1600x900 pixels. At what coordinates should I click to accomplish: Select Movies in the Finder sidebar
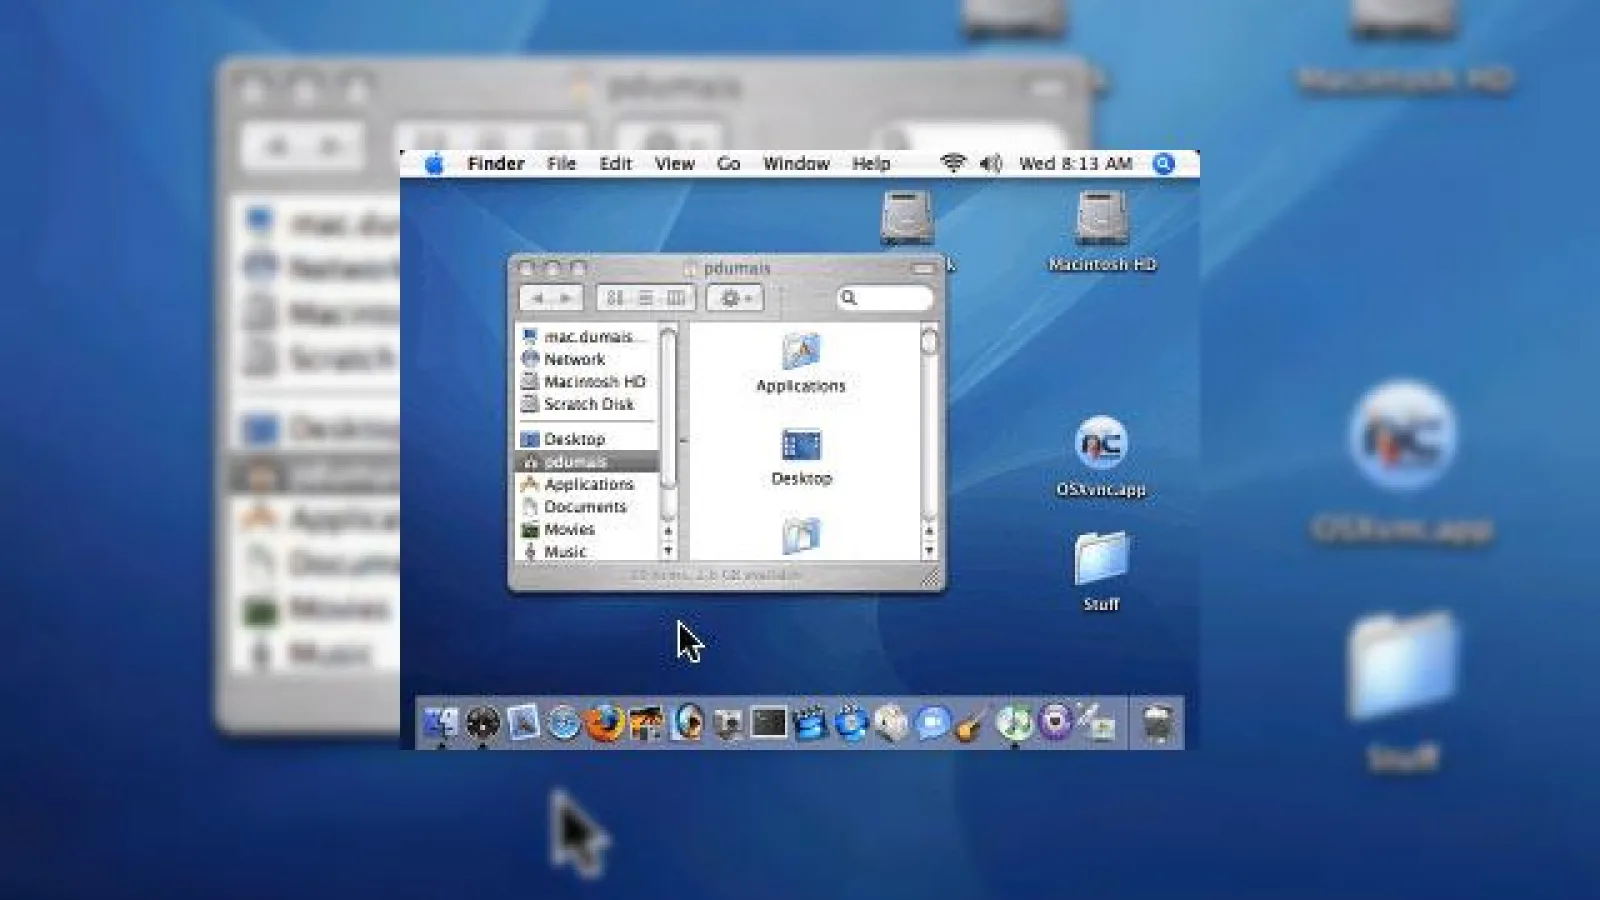click(587, 529)
